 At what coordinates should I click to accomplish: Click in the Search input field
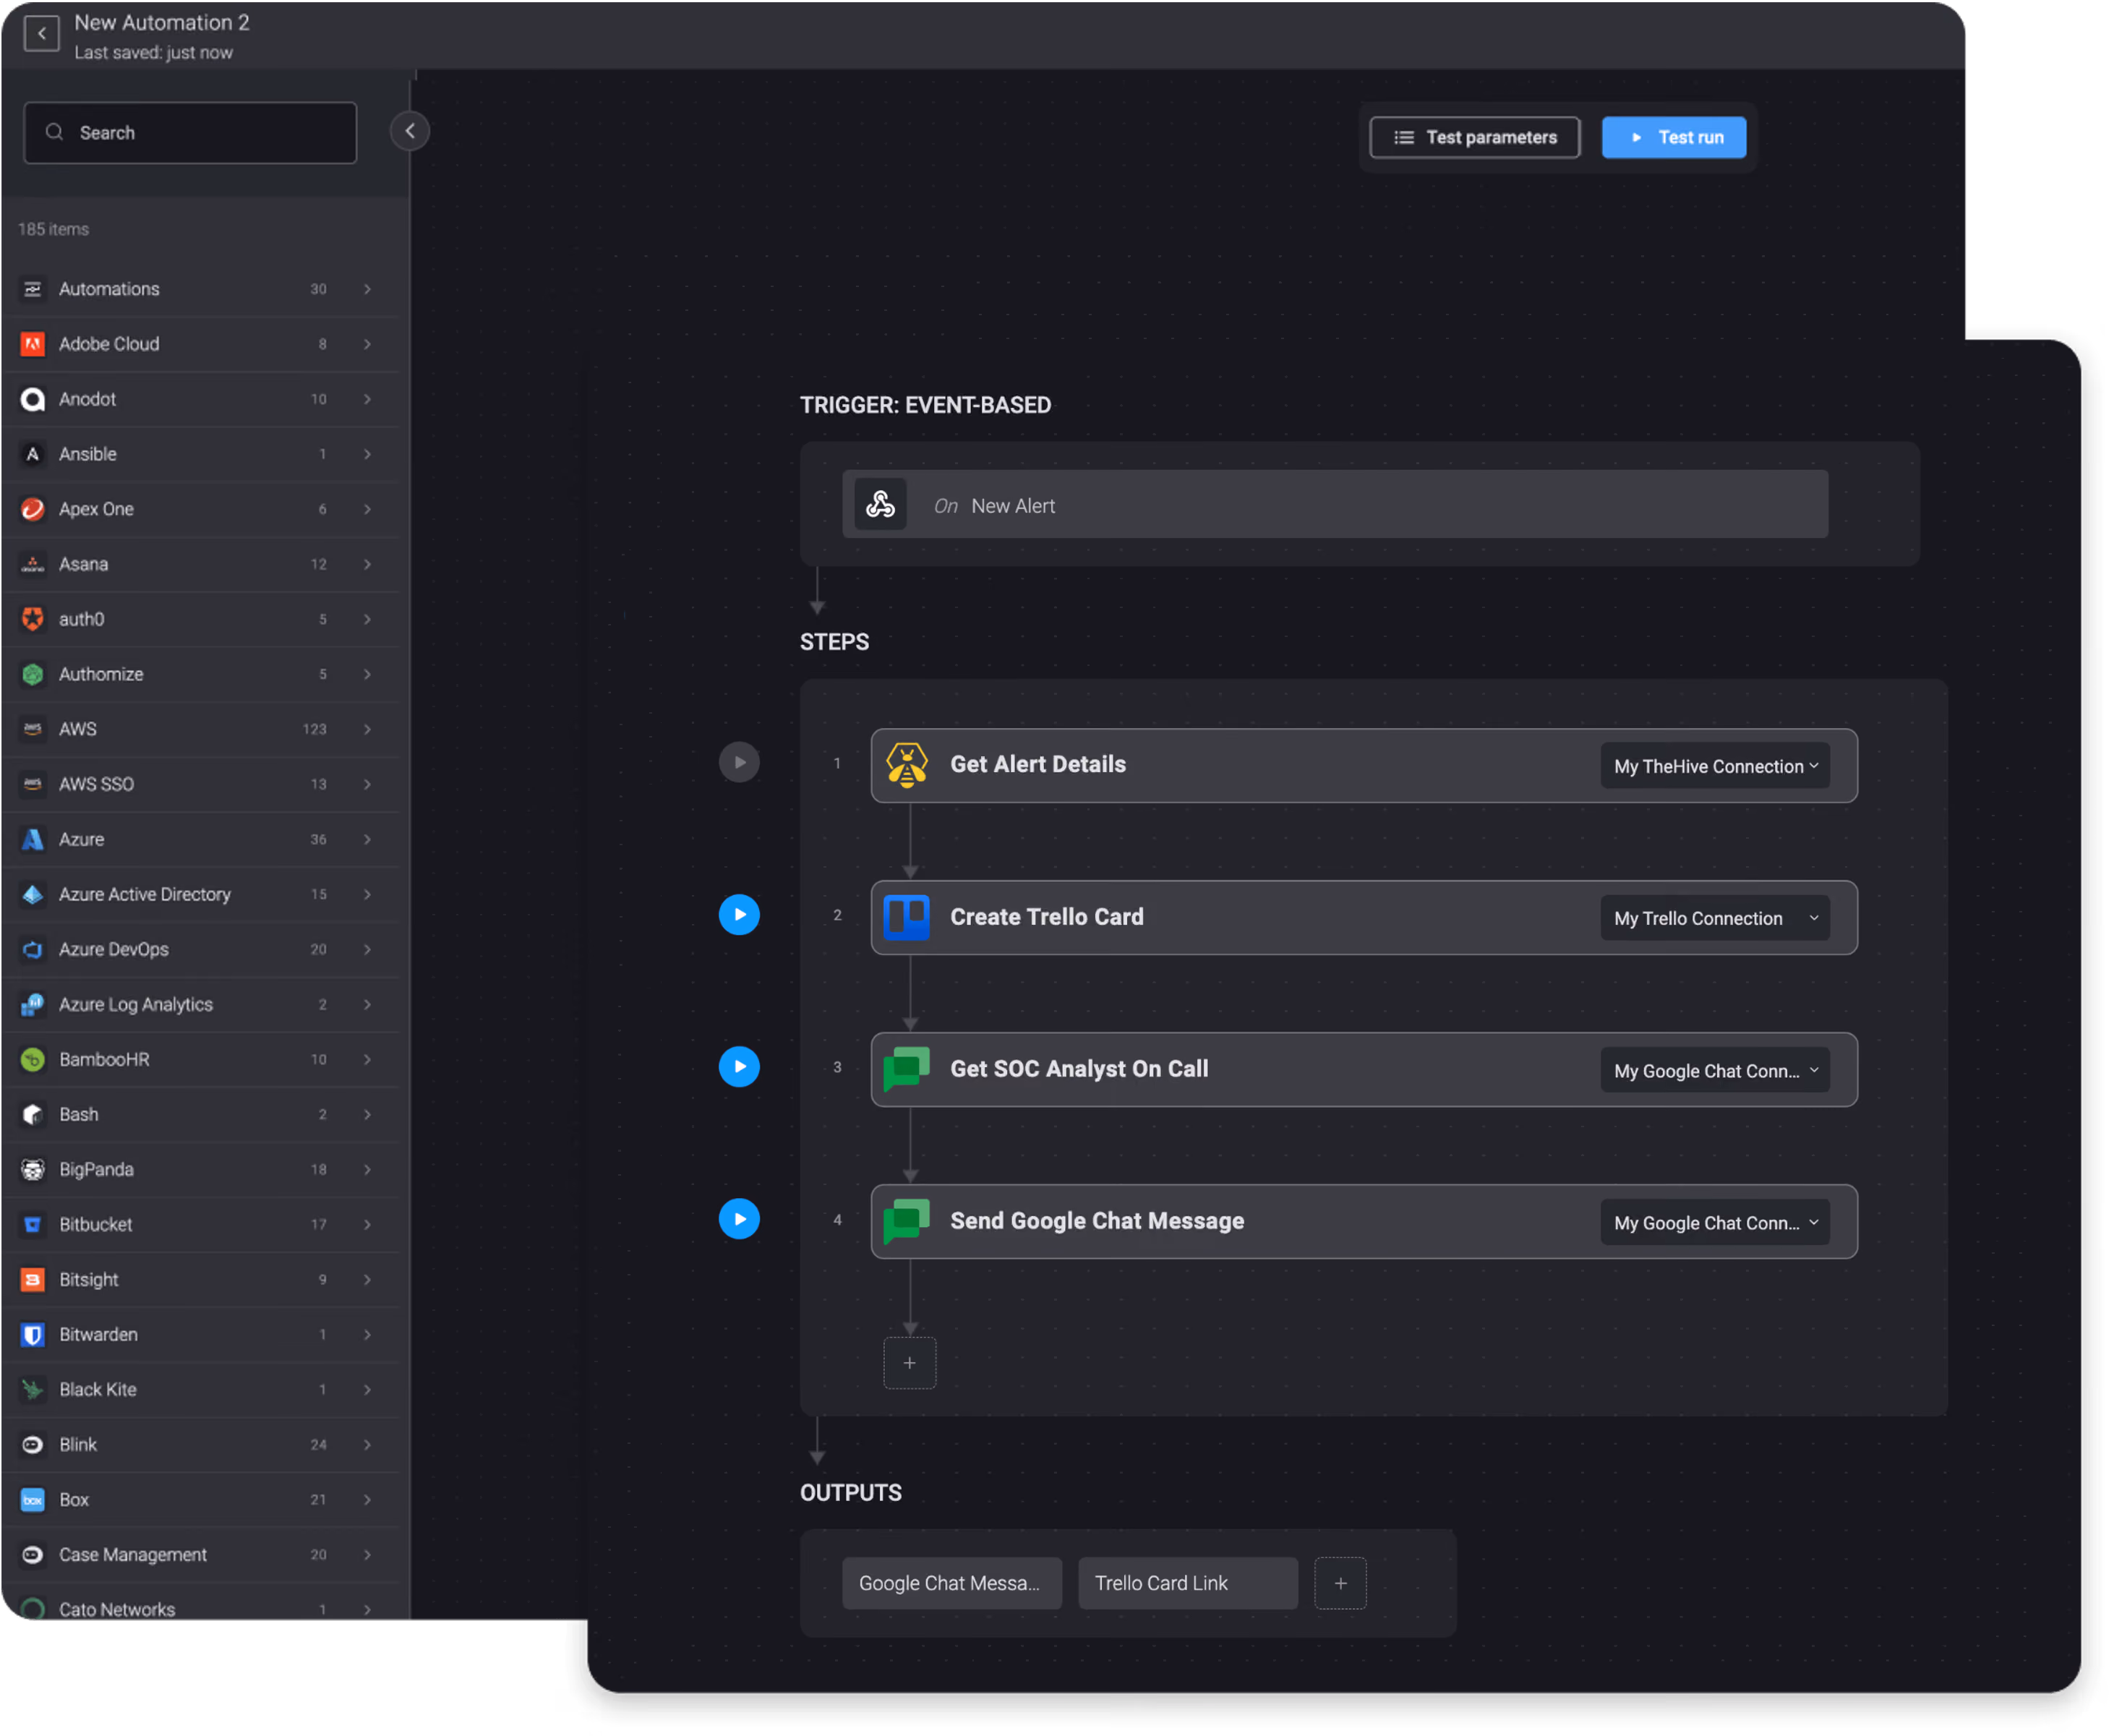point(190,133)
